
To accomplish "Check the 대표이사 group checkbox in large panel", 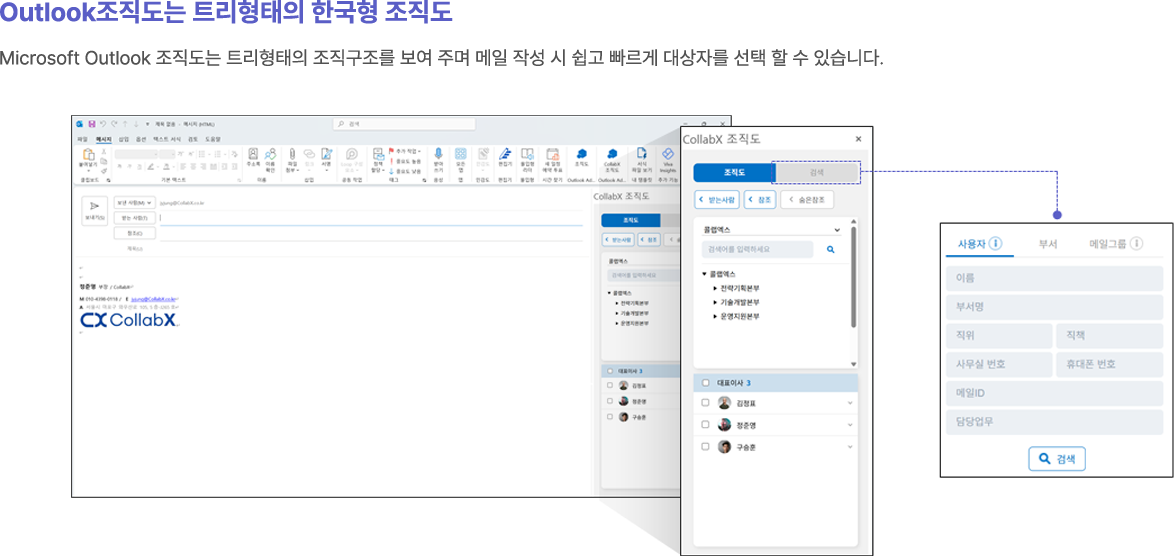I will pos(705,383).
